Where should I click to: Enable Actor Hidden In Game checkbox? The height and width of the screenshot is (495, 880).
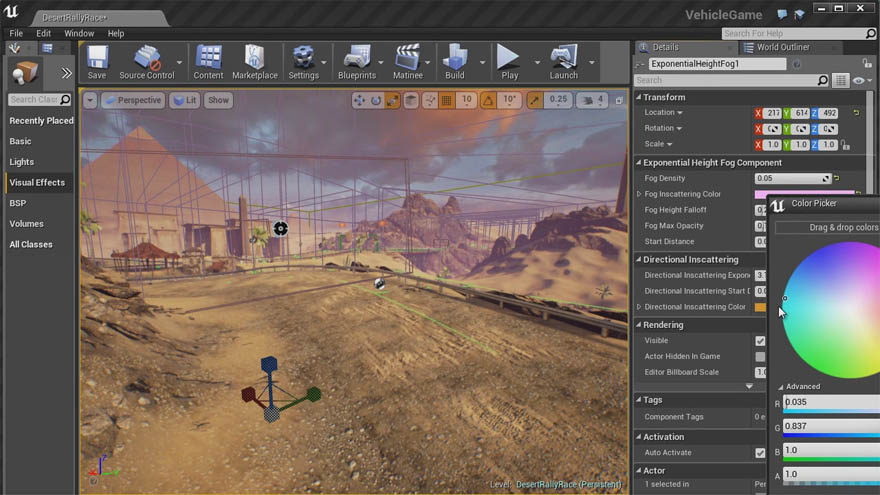pyautogui.click(x=760, y=357)
